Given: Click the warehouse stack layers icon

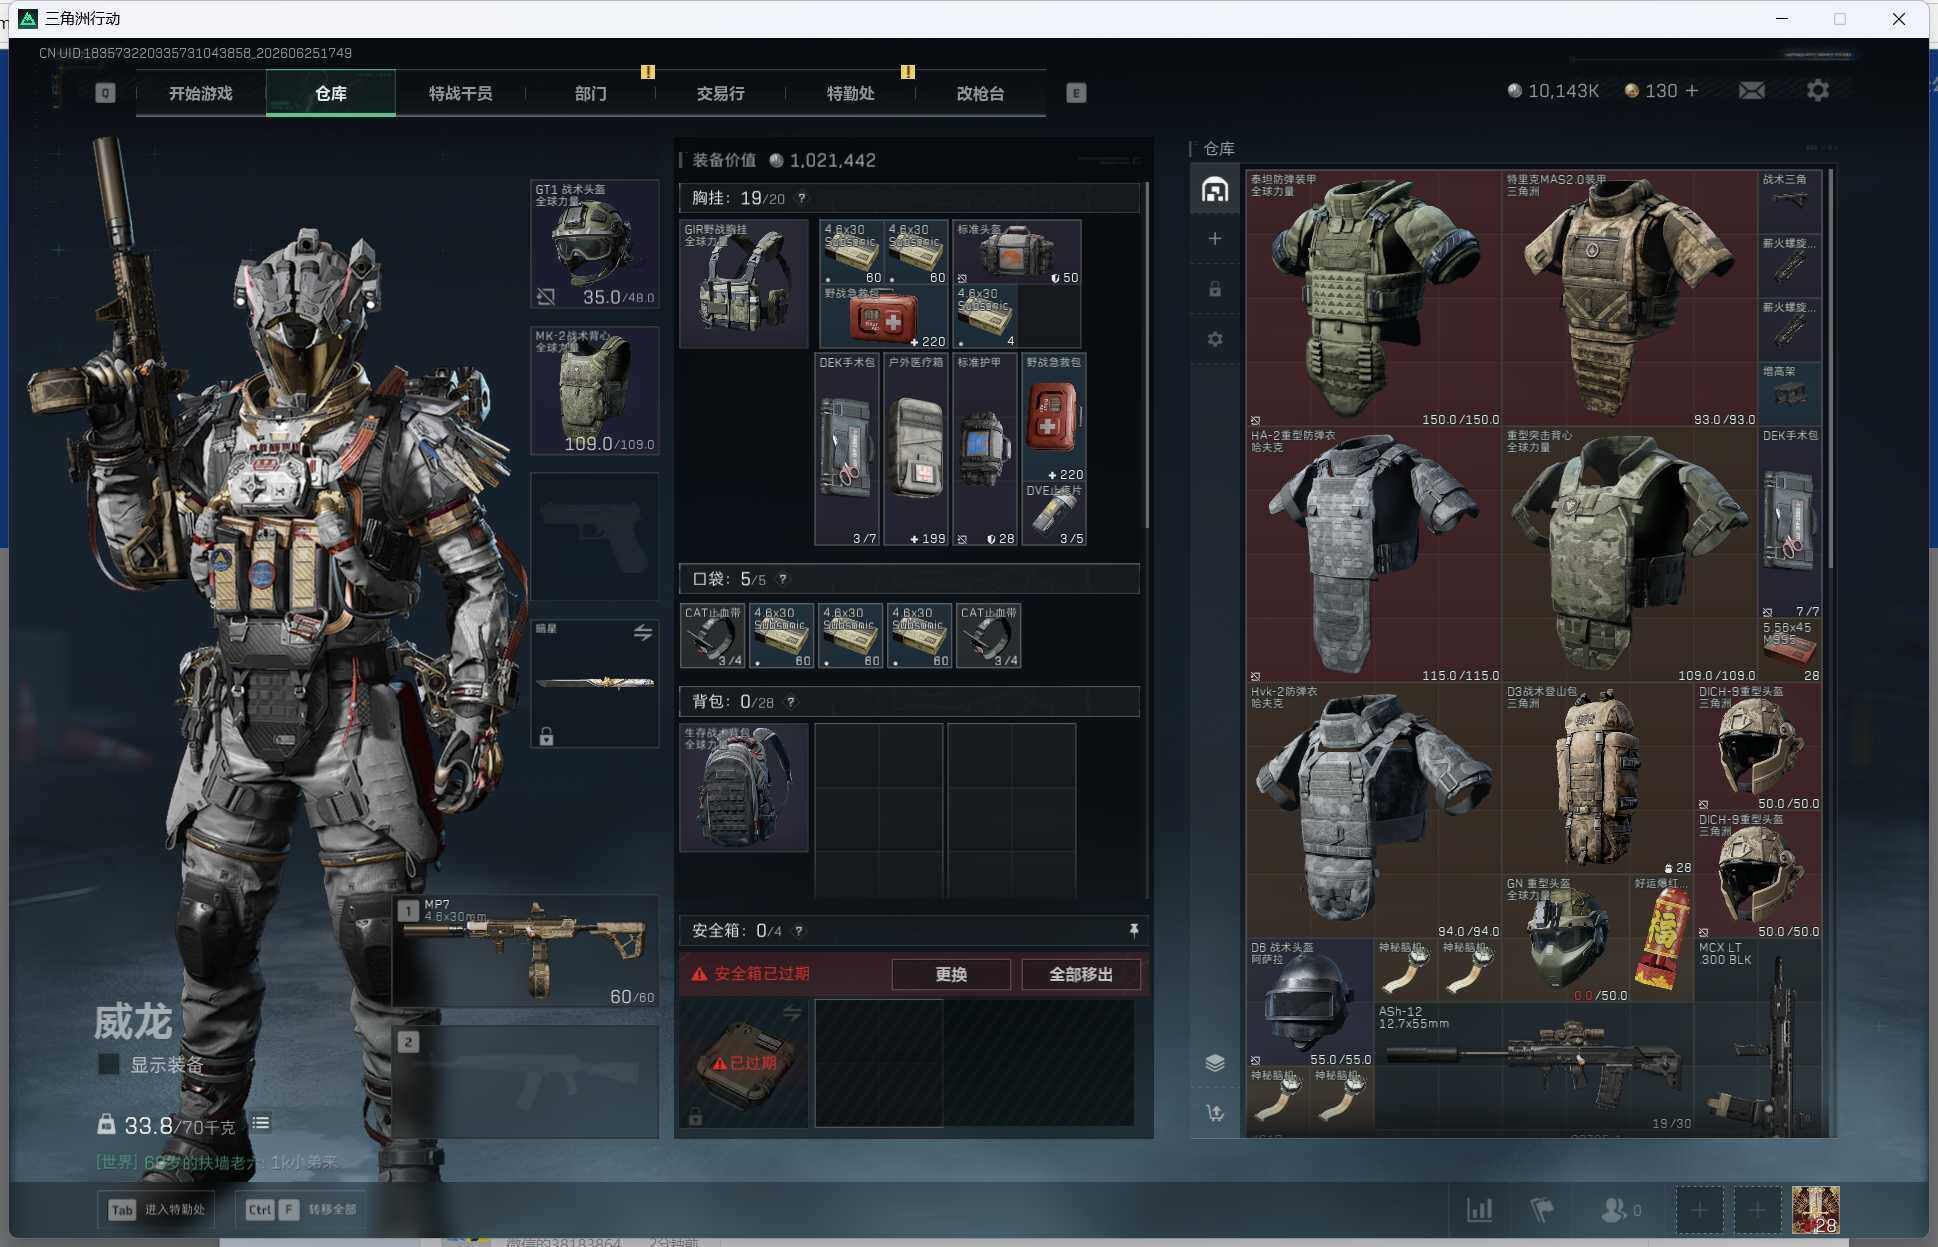Looking at the screenshot, I should tap(1215, 1062).
